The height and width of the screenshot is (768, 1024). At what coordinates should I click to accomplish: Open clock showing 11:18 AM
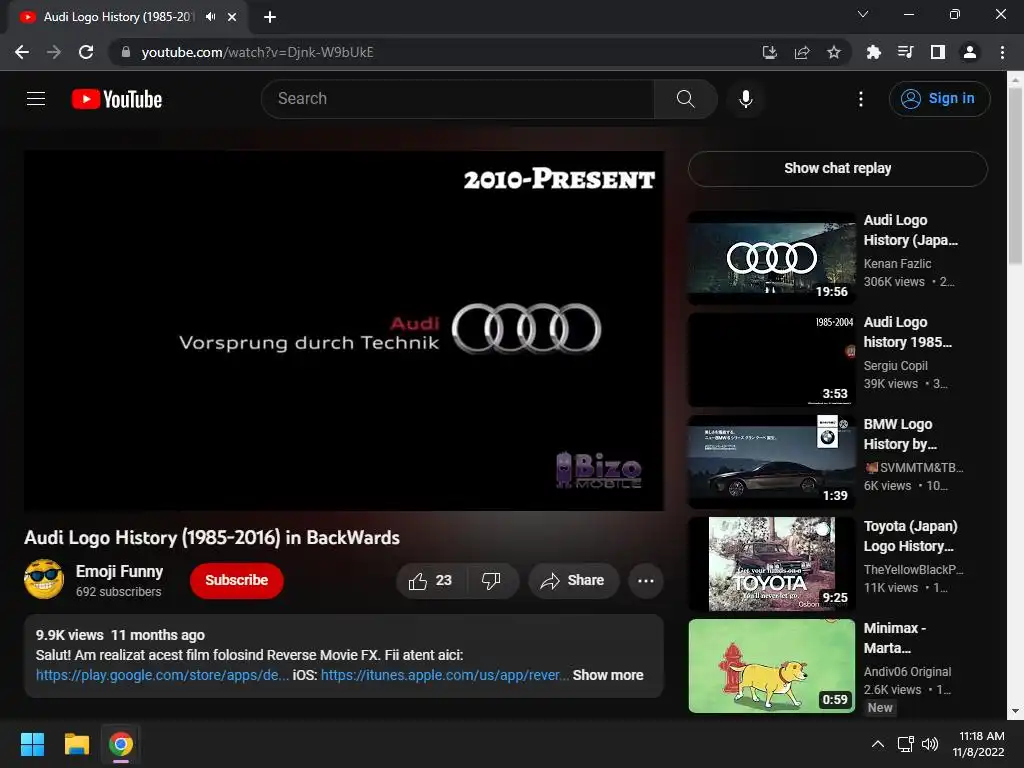[978, 744]
